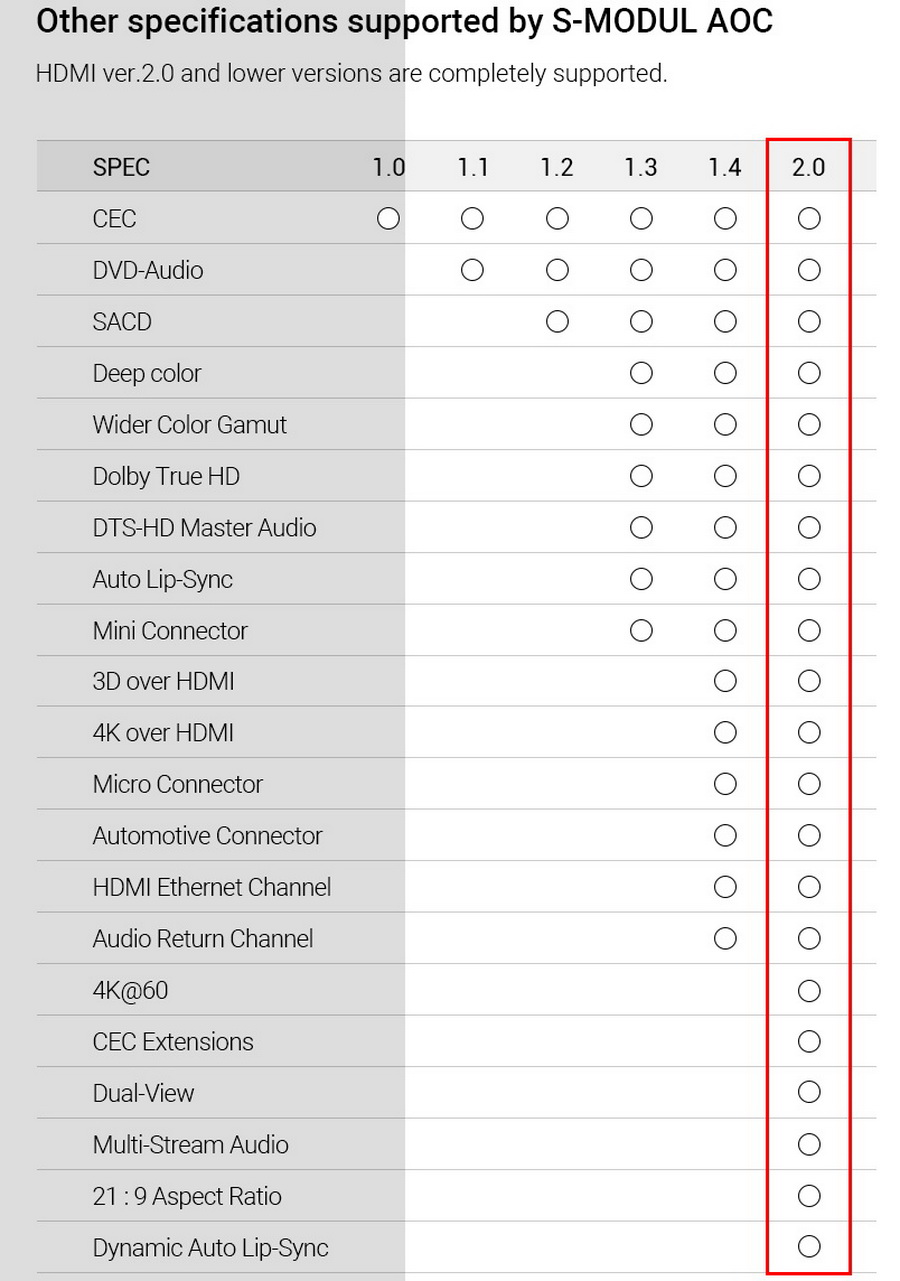900x1281 pixels.
Task: Click the SPEC column header
Action: click(x=121, y=167)
